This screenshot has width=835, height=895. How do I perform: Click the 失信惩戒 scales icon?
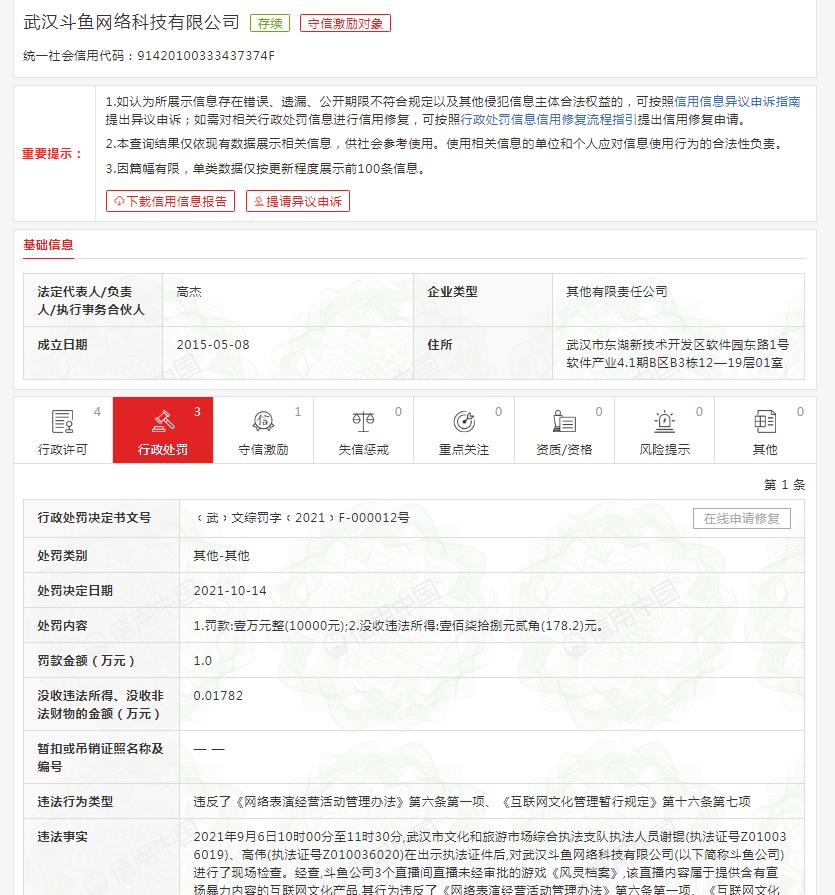tap(363, 422)
